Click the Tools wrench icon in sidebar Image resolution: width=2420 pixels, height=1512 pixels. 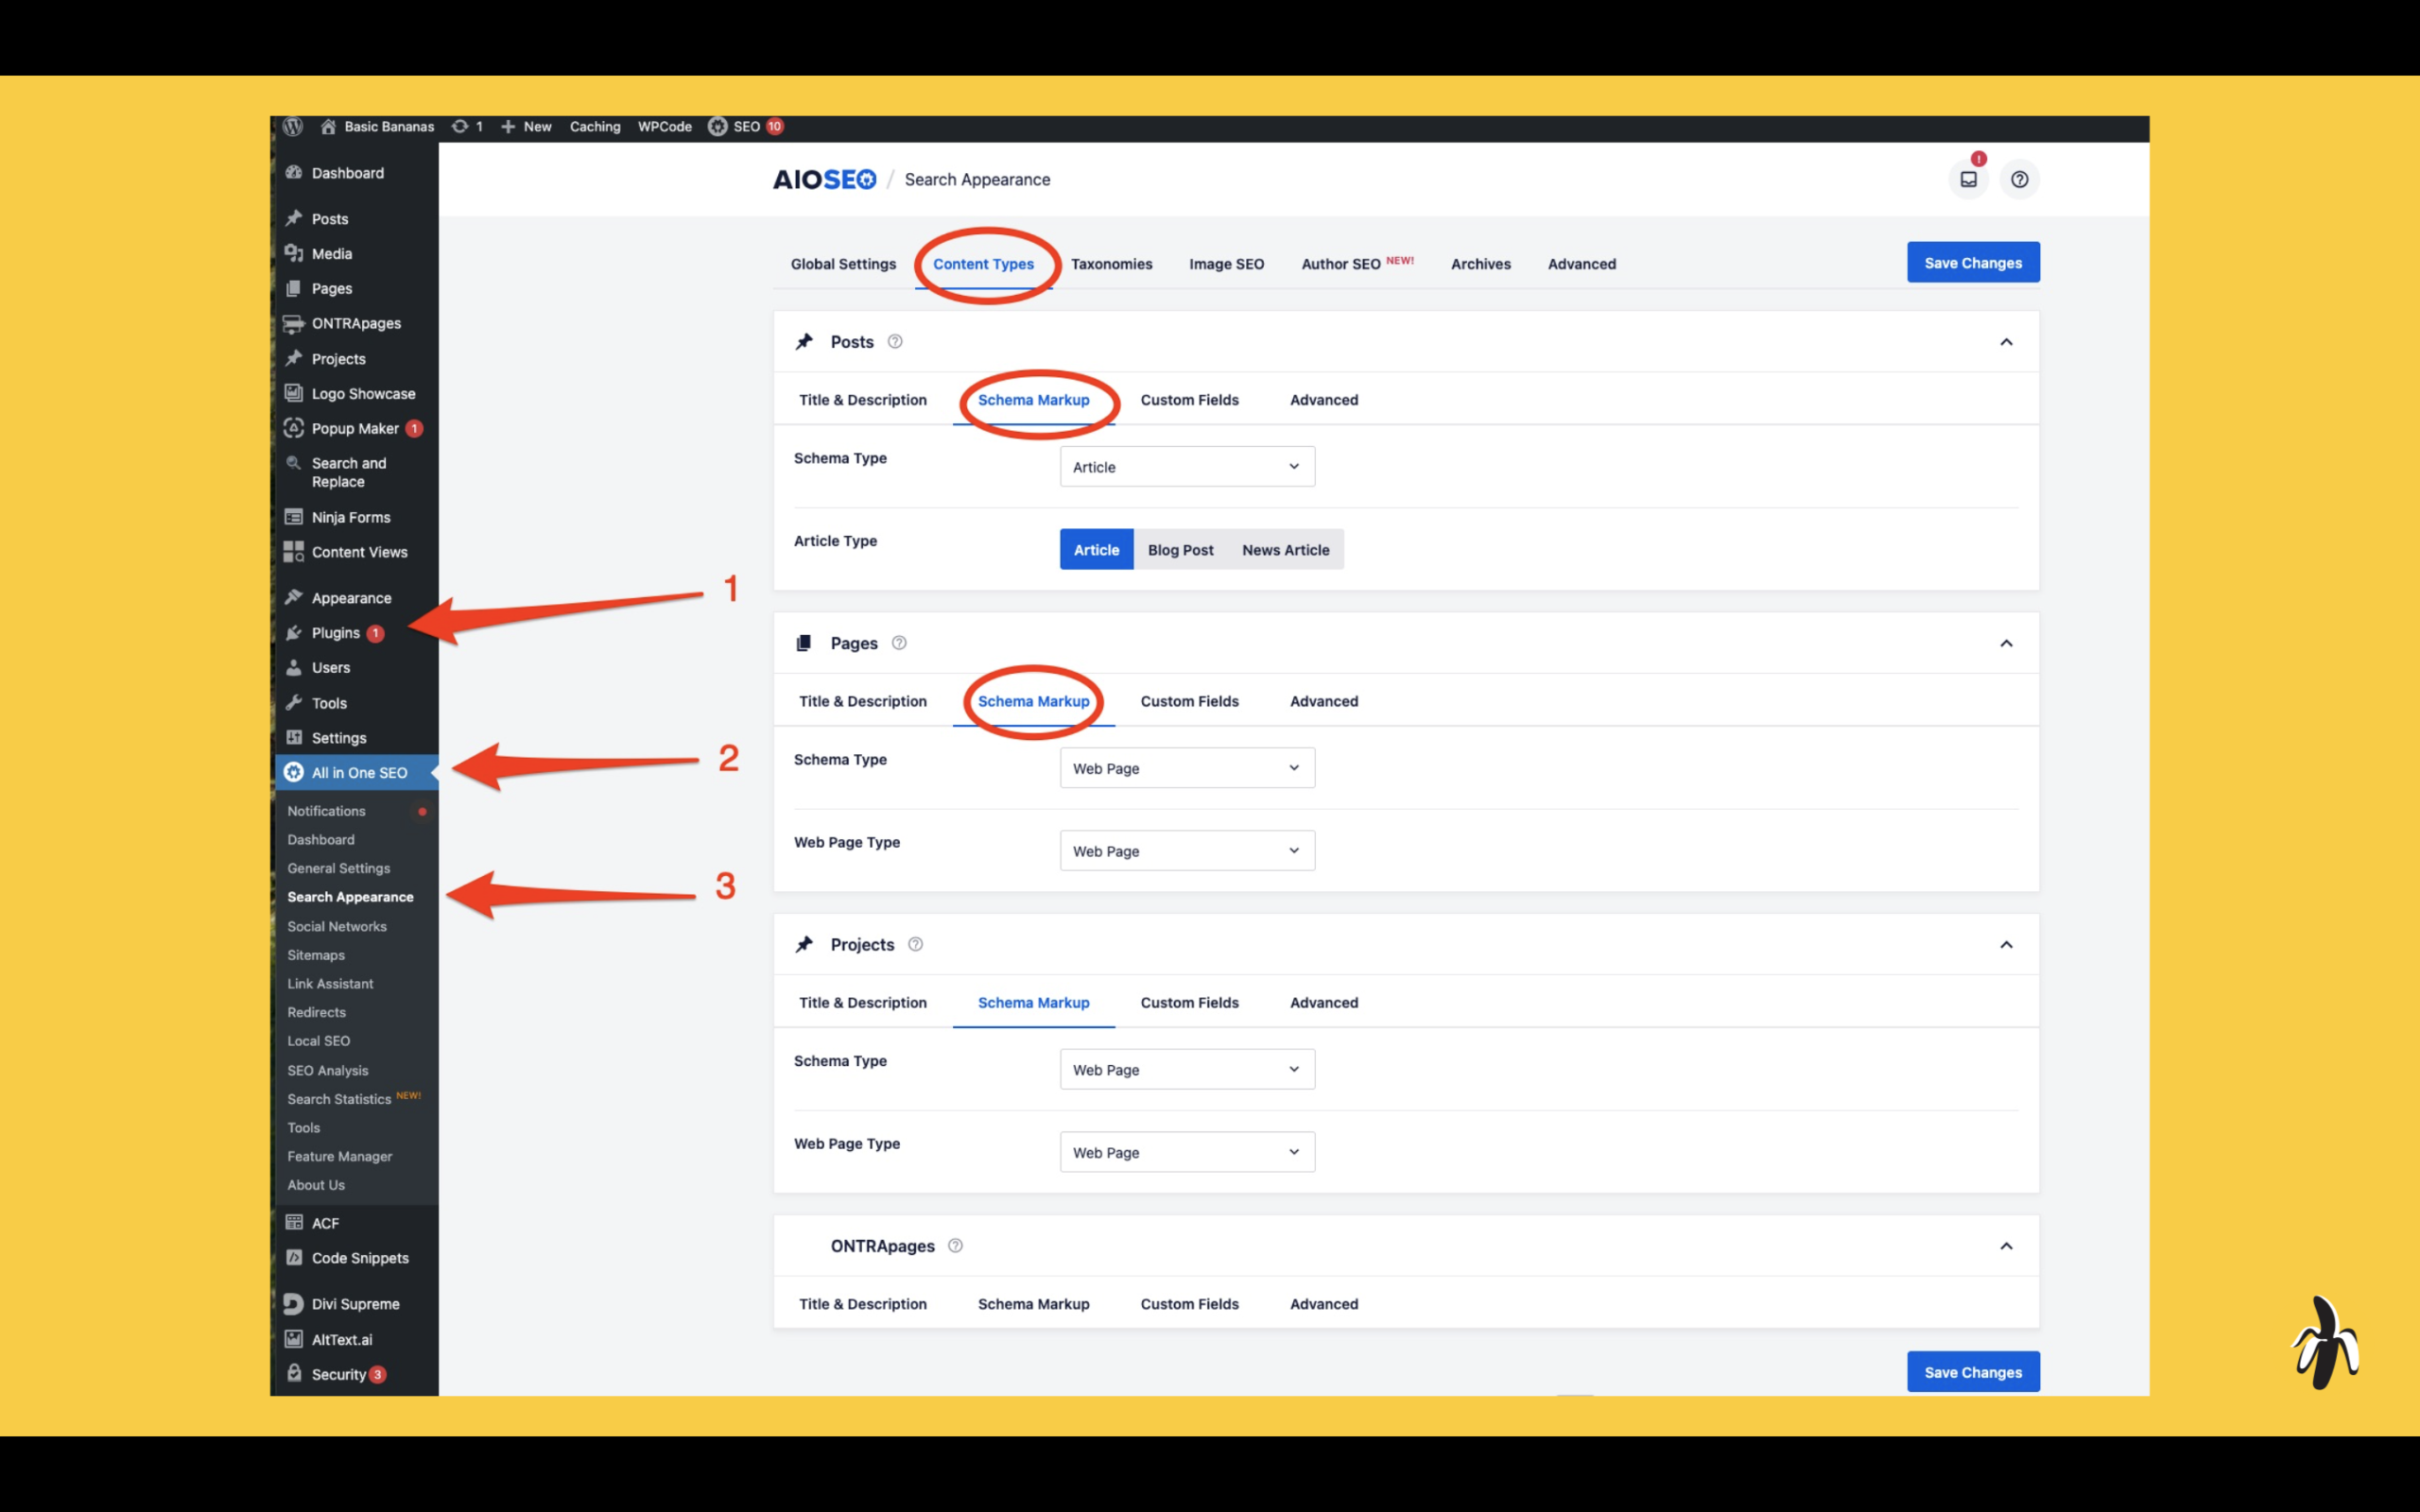(x=294, y=703)
